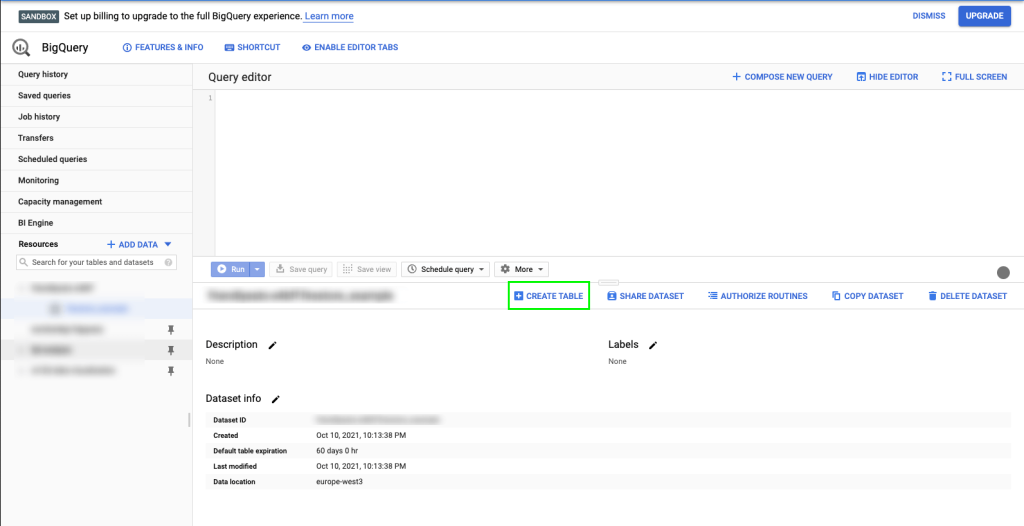Click the Upgrade button
1024x526 pixels.
point(984,16)
